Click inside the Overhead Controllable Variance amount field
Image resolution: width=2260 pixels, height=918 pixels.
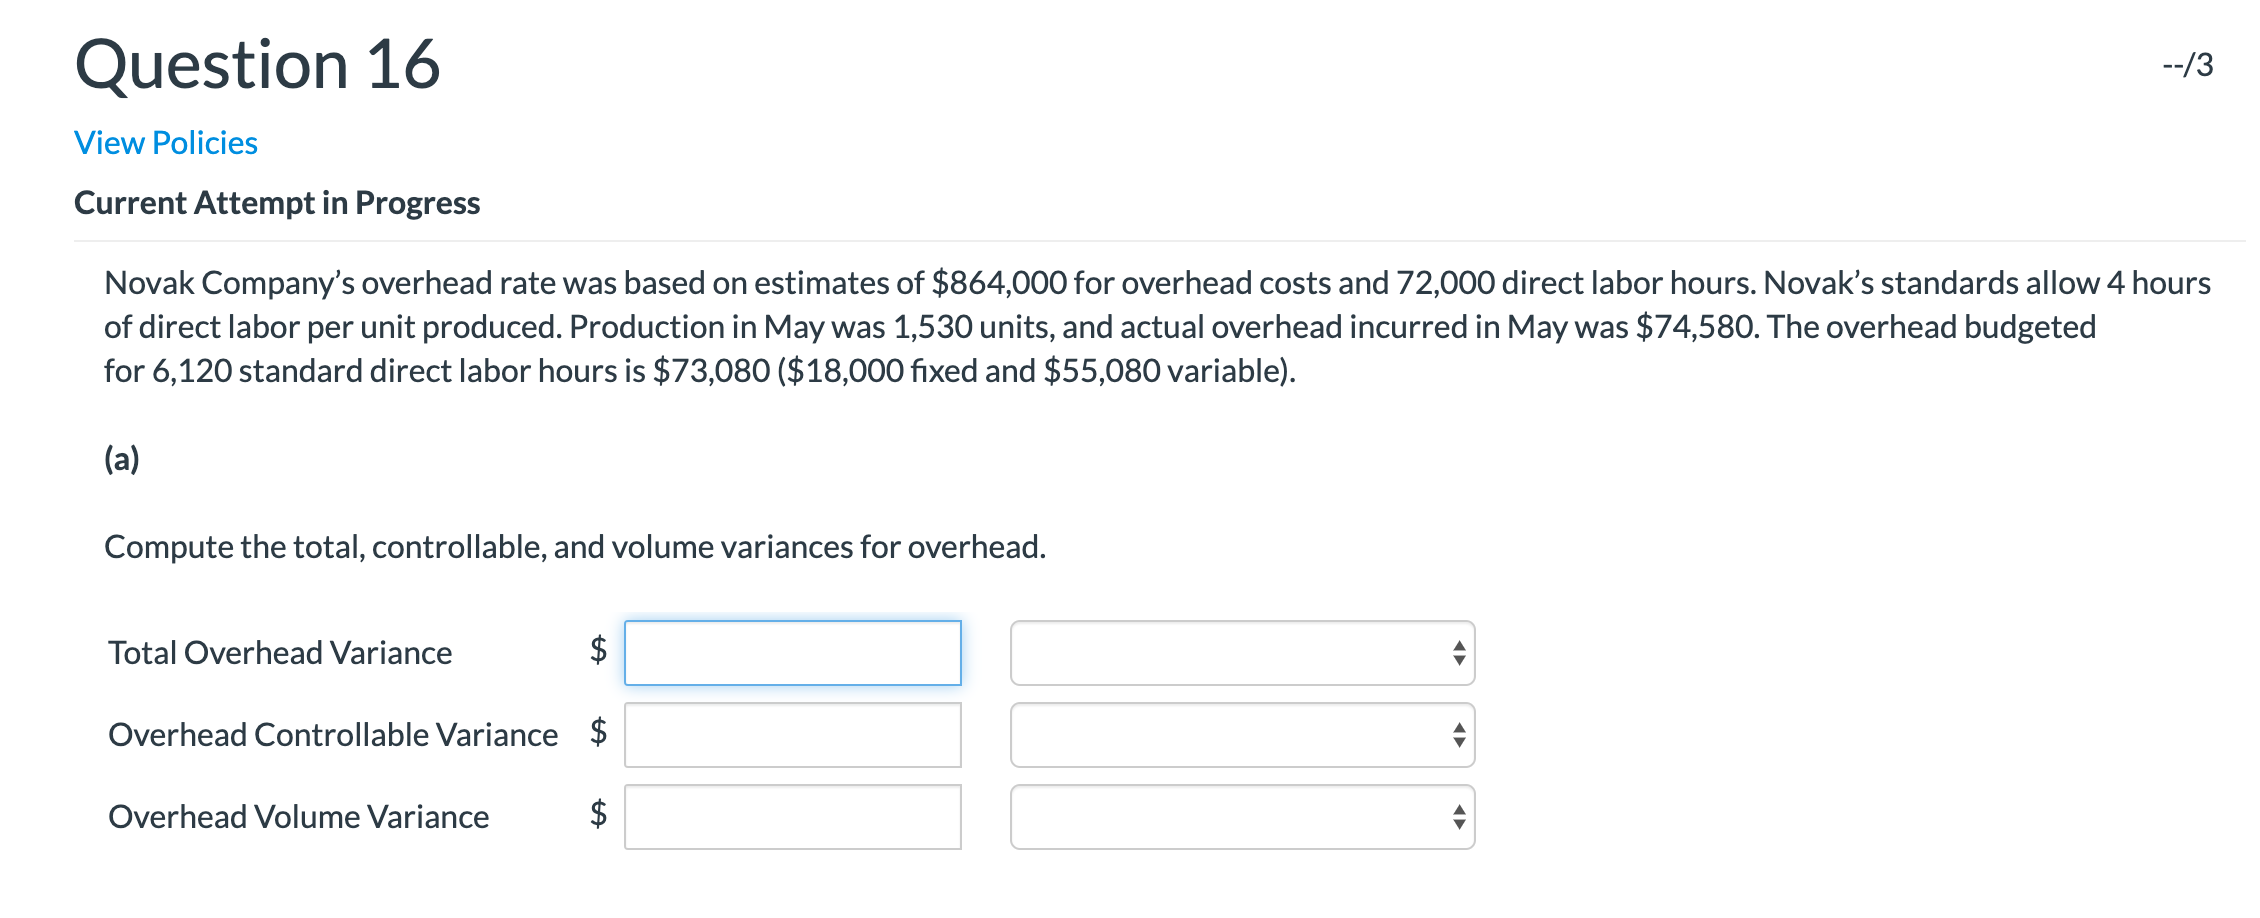(791, 735)
